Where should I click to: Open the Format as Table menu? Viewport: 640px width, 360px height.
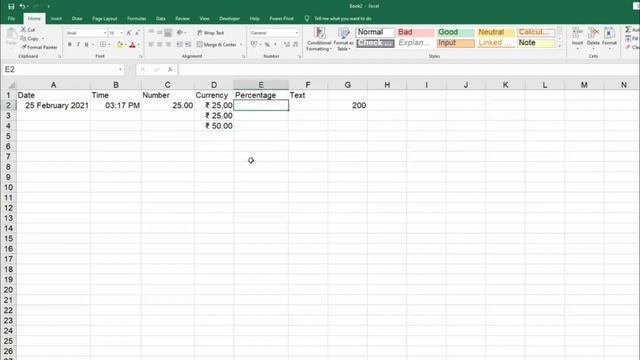click(x=344, y=39)
